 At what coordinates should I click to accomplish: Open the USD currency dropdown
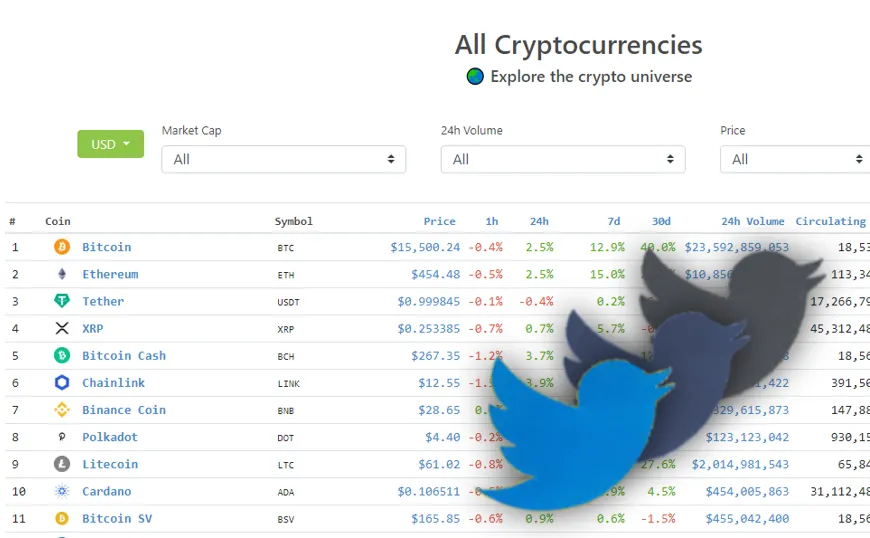110,144
